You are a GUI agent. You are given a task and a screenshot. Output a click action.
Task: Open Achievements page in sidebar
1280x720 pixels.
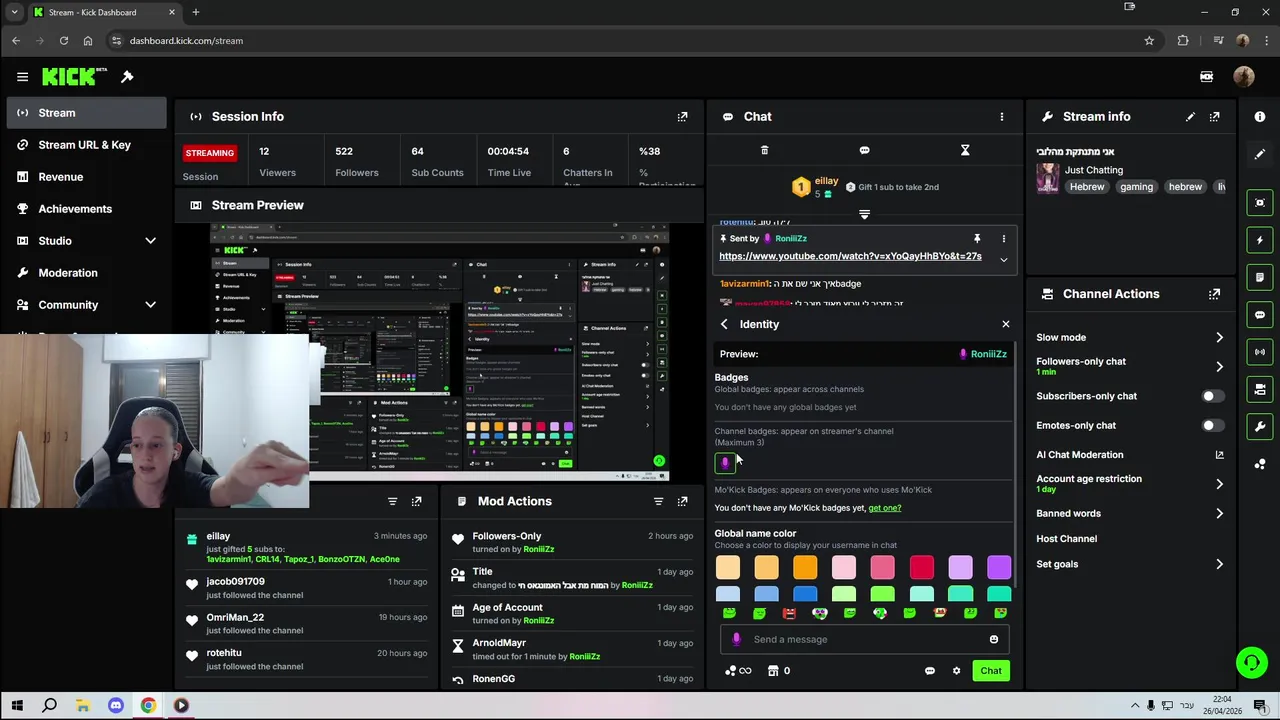tap(86, 209)
